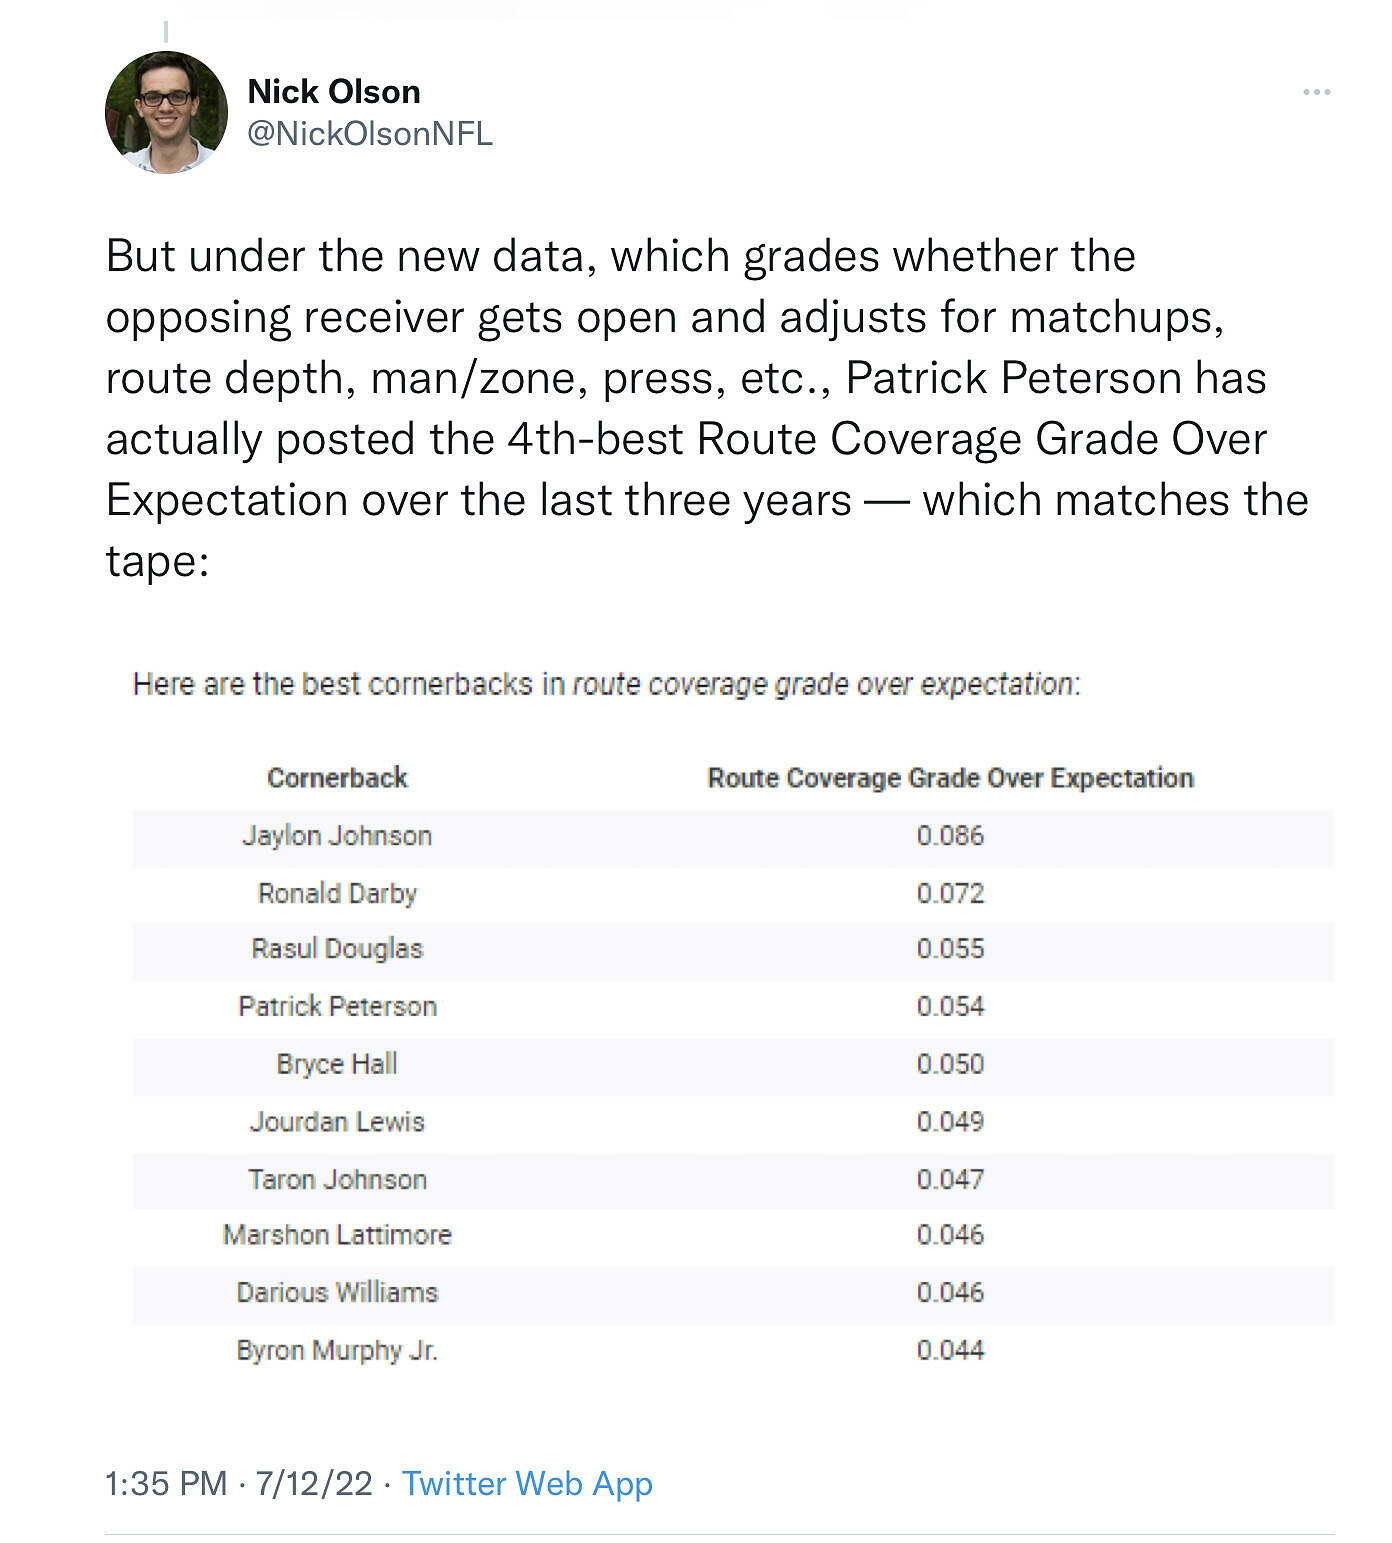Click the Cornerback column header
The image size is (1392, 1543).
tap(337, 778)
